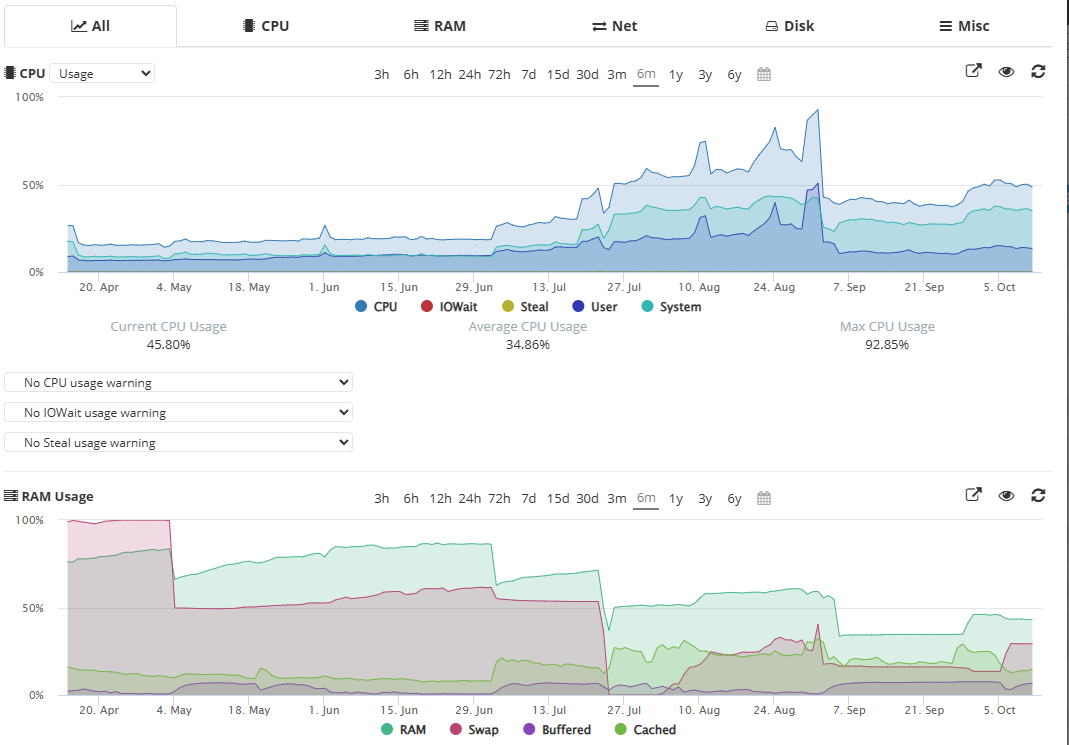Set RAM chart range to 72h
The height and width of the screenshot is (745, 1069).
(x=499, y=498)
